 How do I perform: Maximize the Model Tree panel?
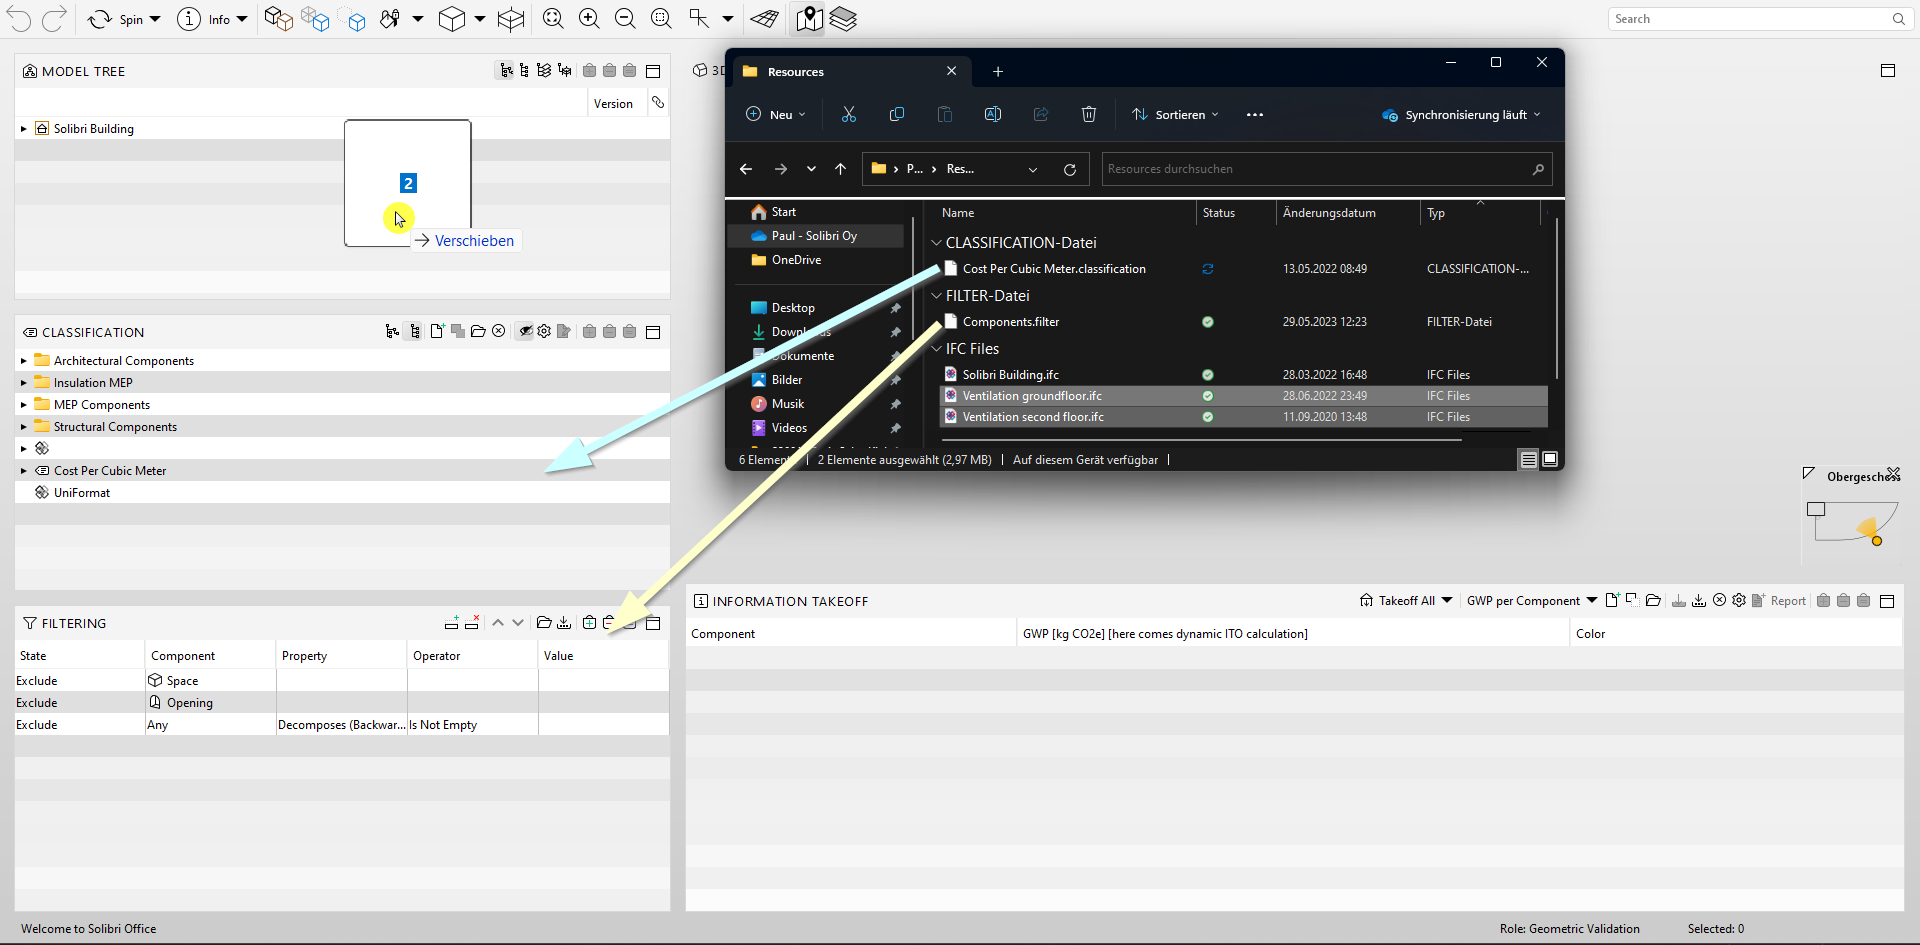pos(653,71)
